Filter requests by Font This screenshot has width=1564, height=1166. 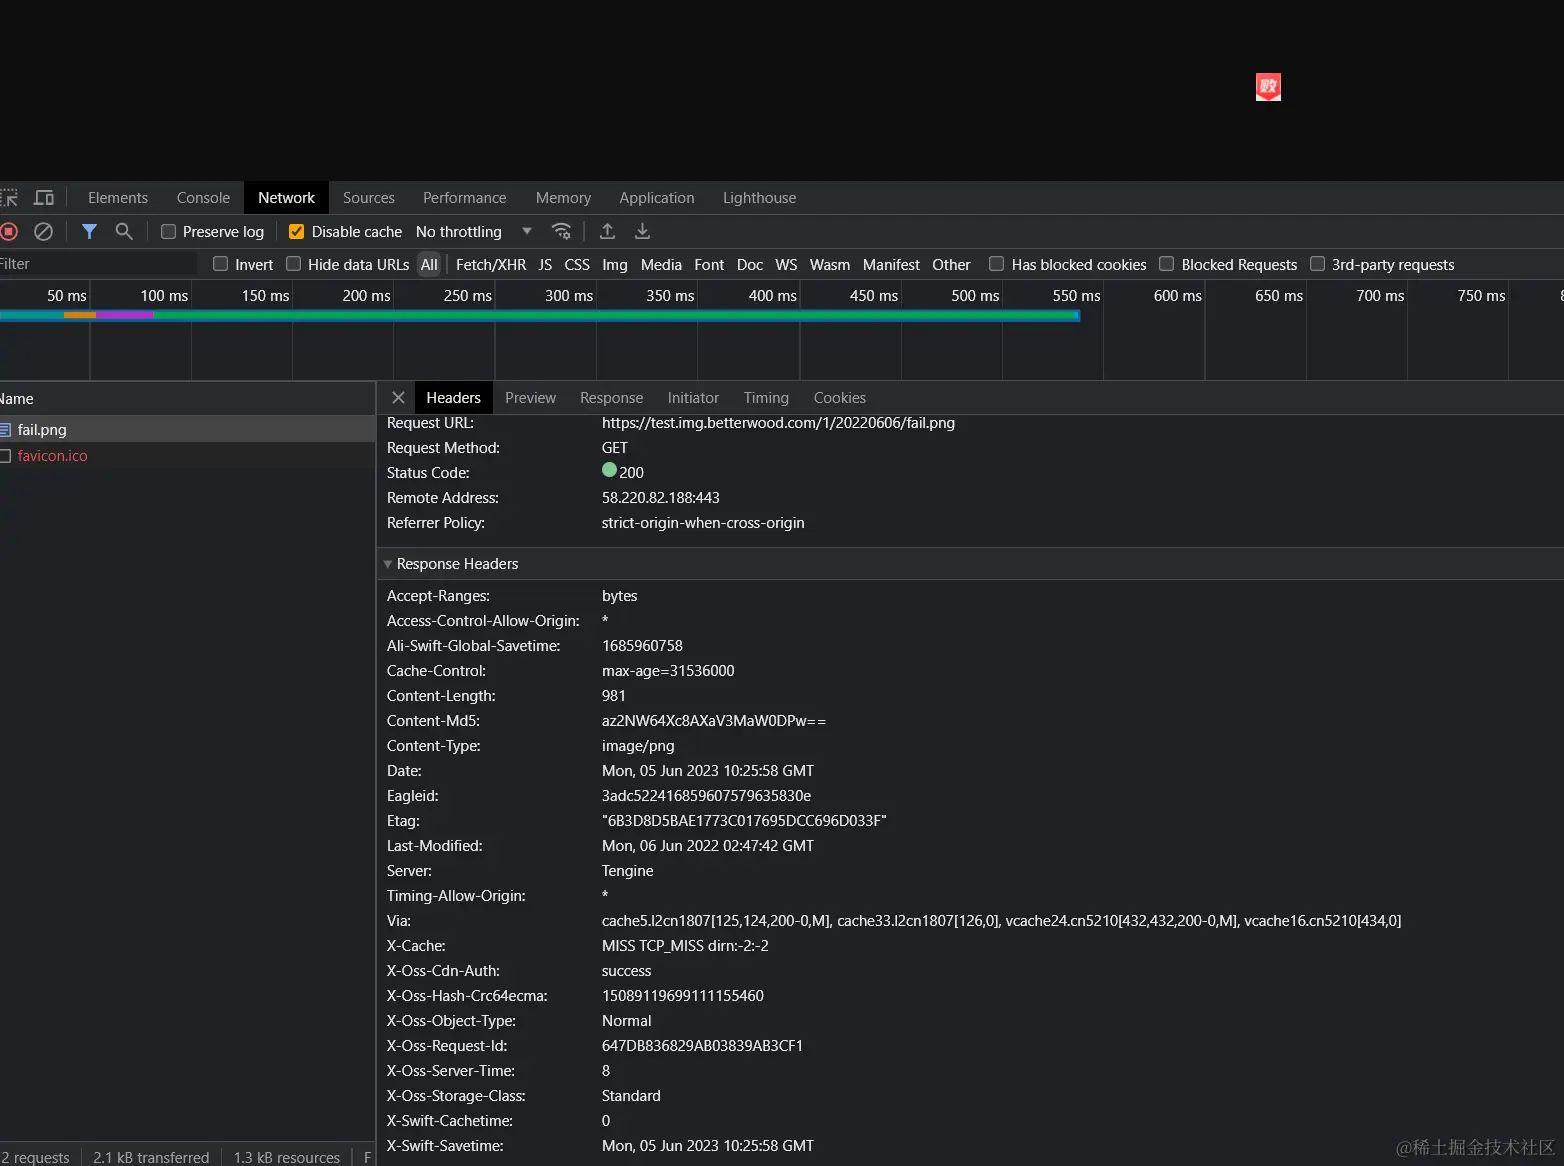(709, 264)
